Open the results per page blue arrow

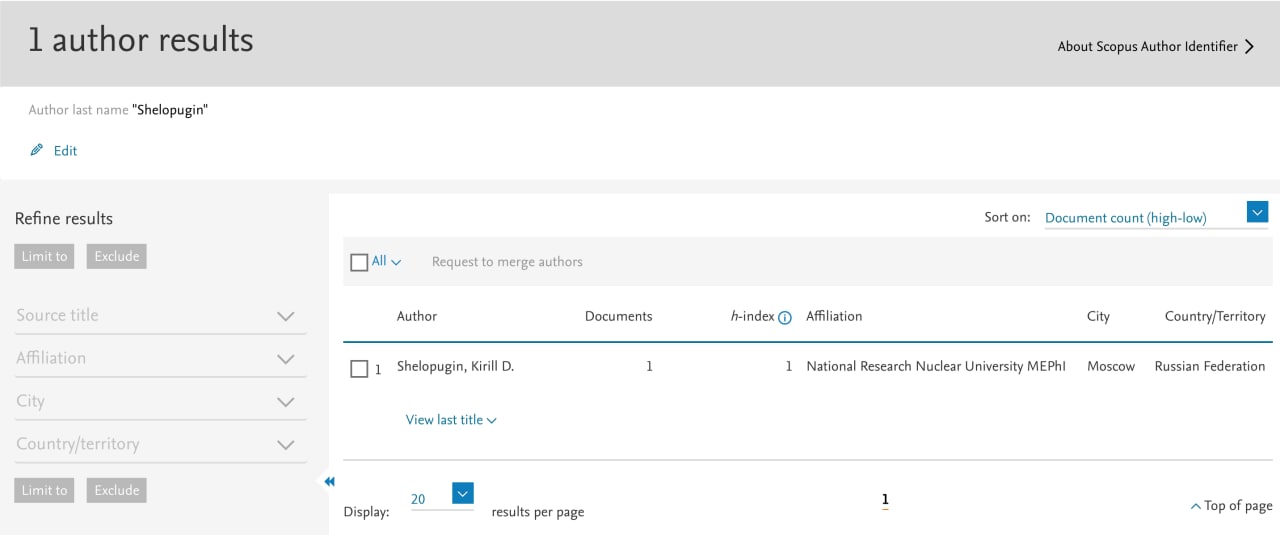coord(462,493)
